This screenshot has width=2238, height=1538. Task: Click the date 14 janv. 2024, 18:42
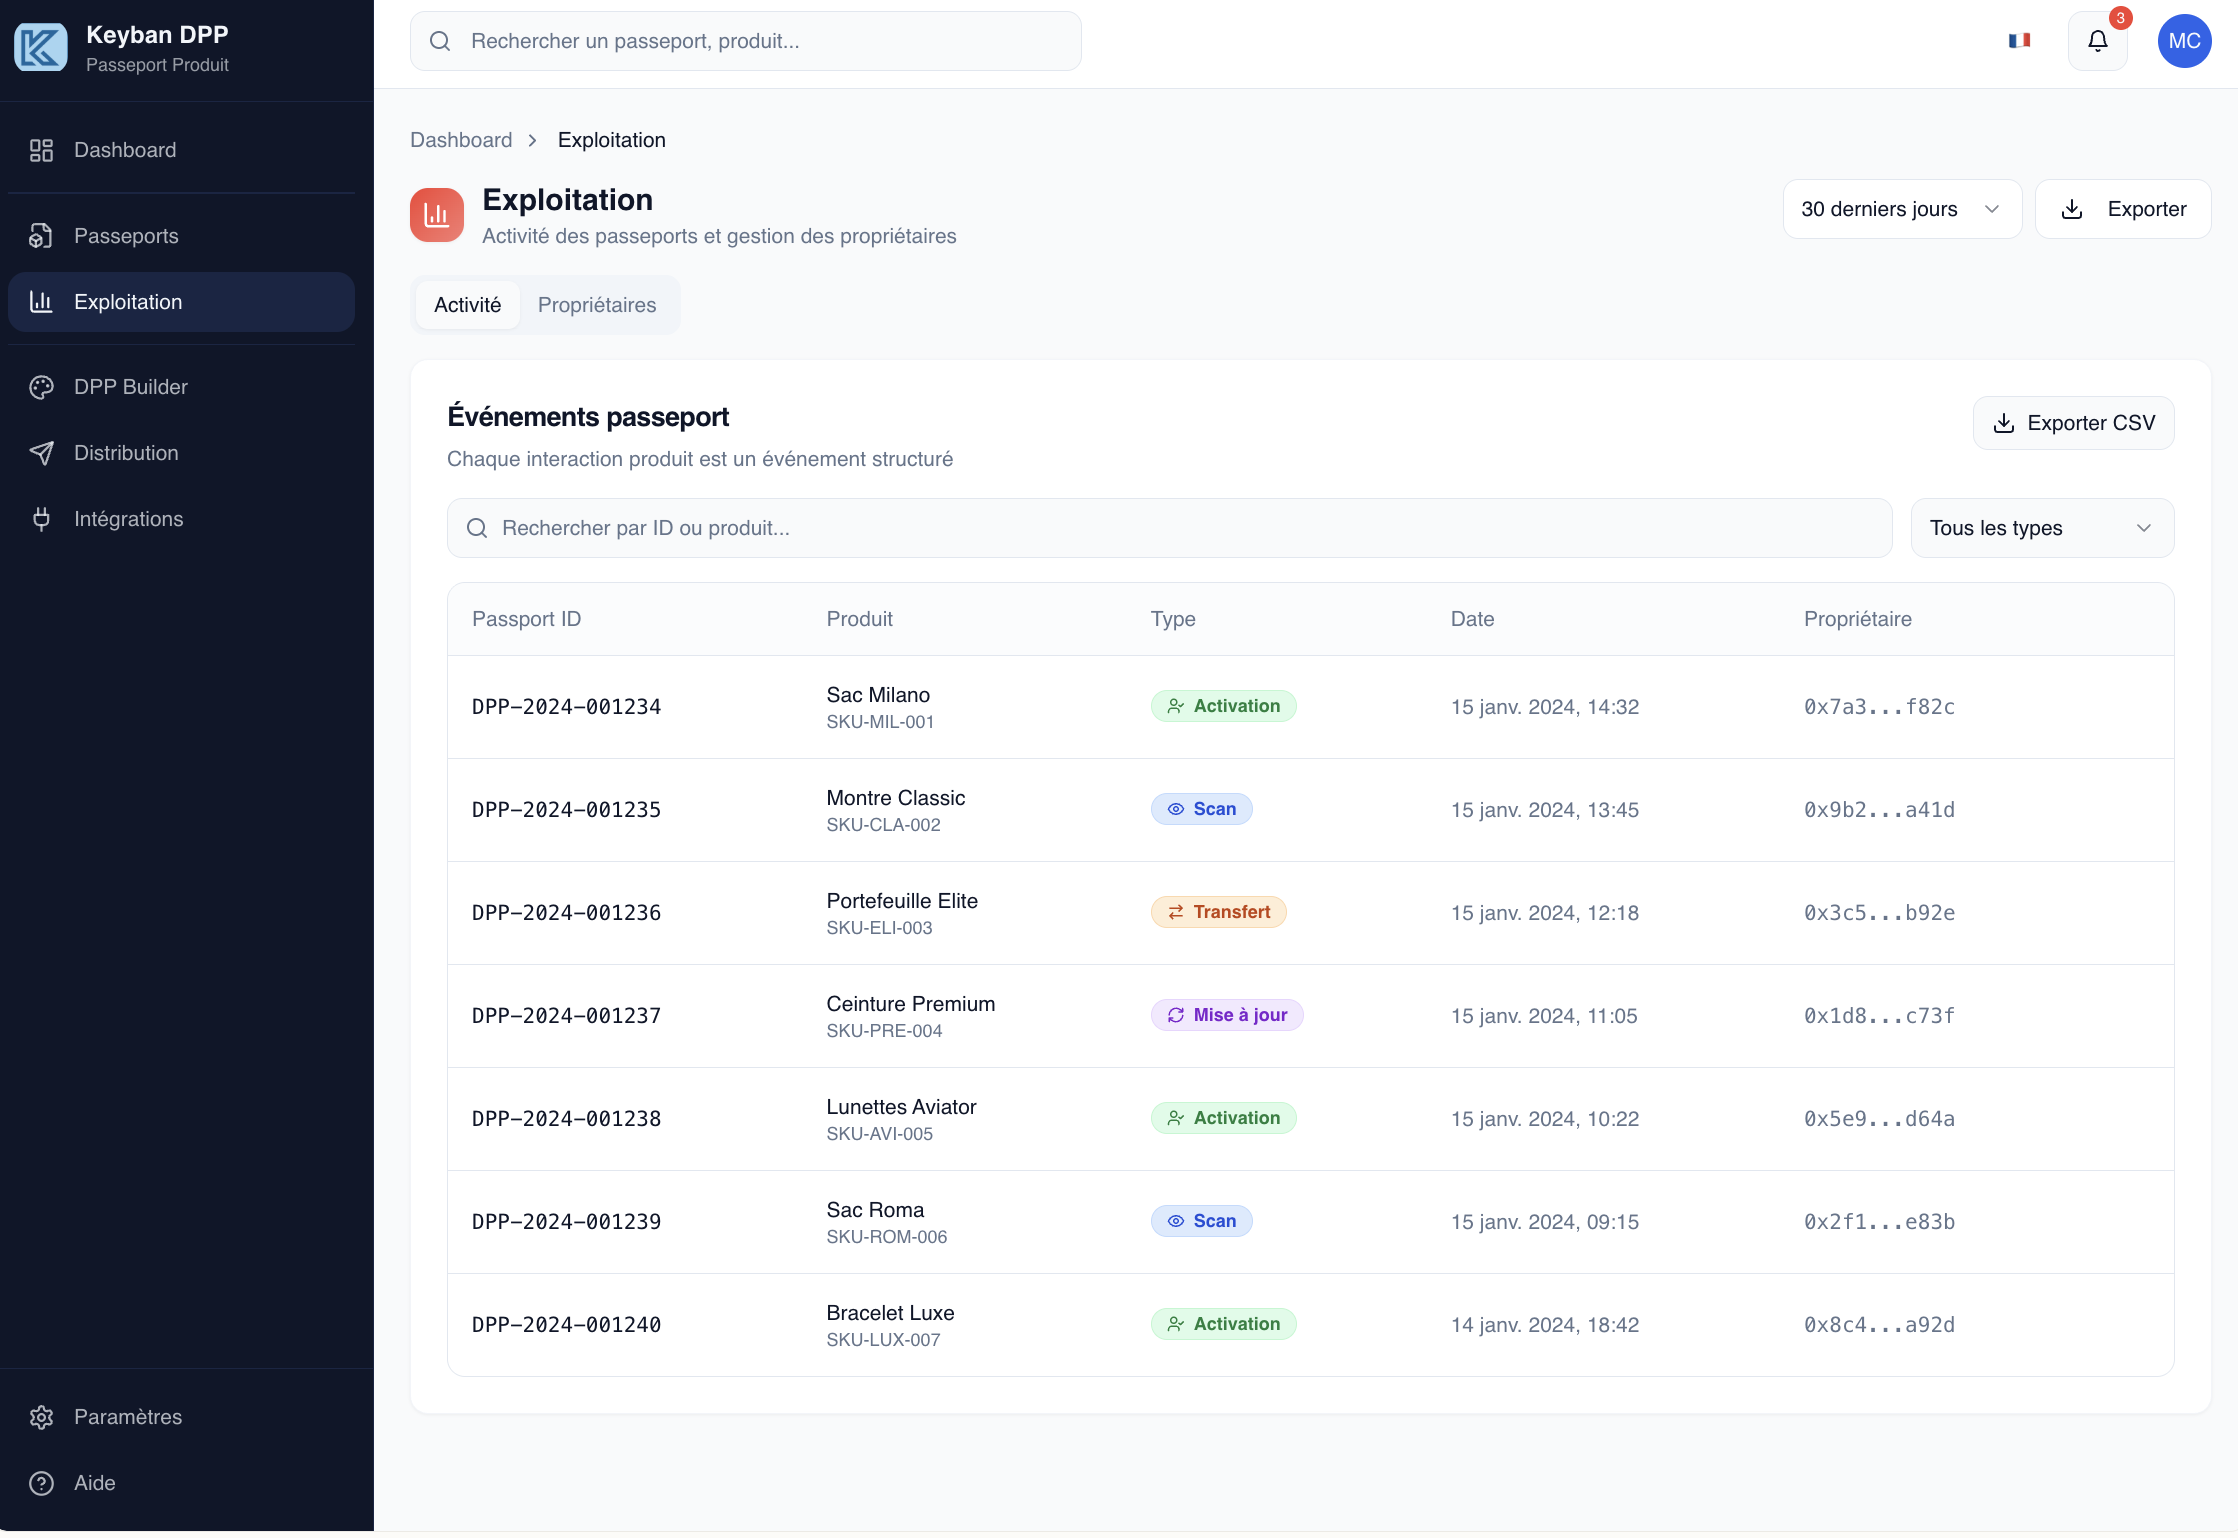click(x=1545, y=1325)
